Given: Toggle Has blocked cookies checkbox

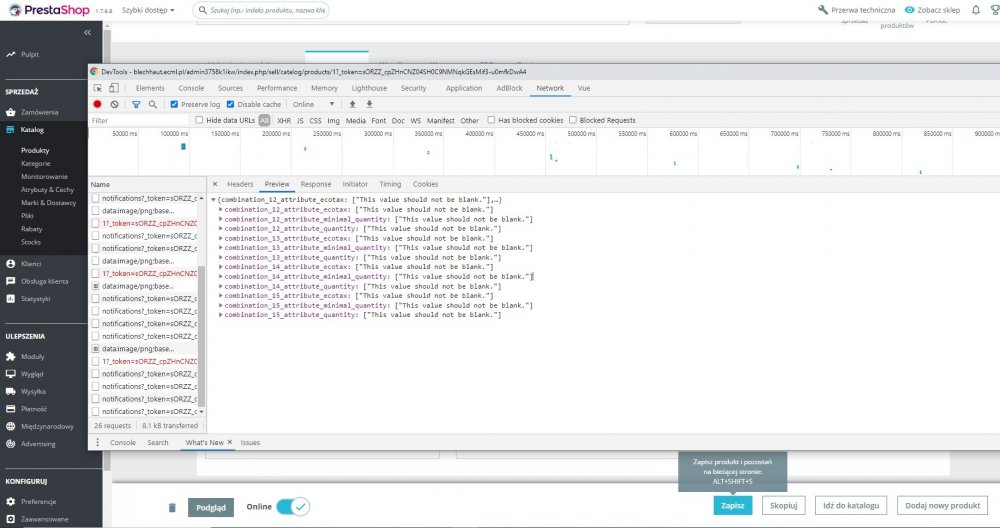Looking at the screenshot, I should click(x=491, y=120).
